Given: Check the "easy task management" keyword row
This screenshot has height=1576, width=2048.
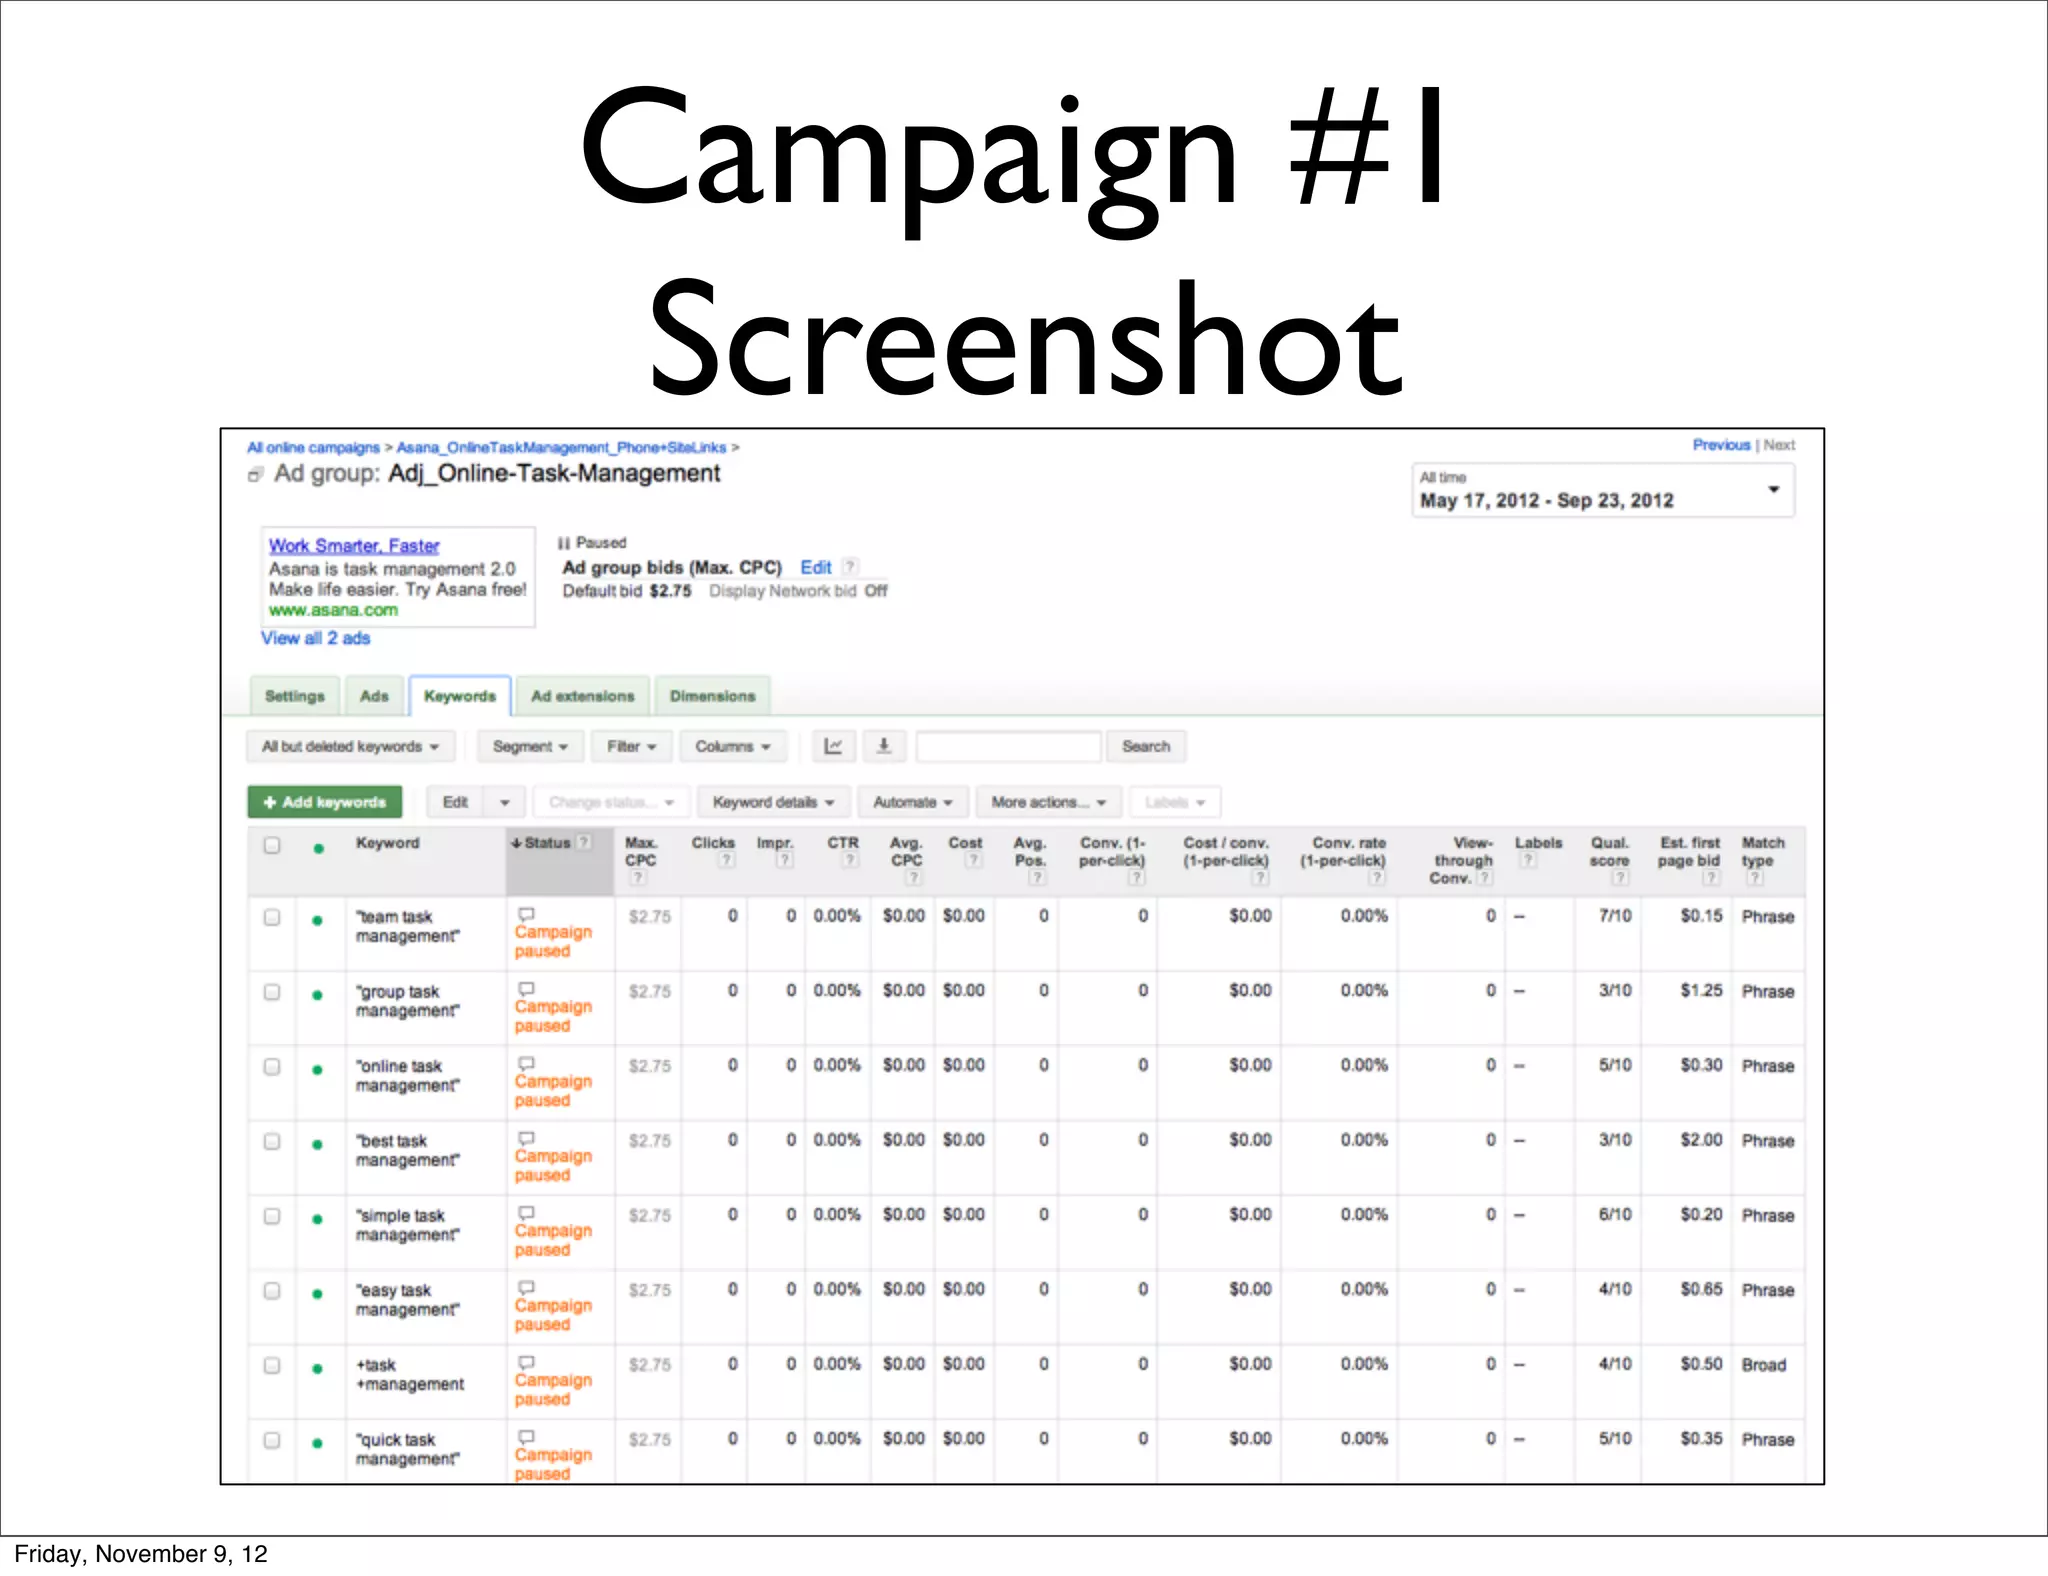Looking at the screenshot, I should (x=272, y=1291).
